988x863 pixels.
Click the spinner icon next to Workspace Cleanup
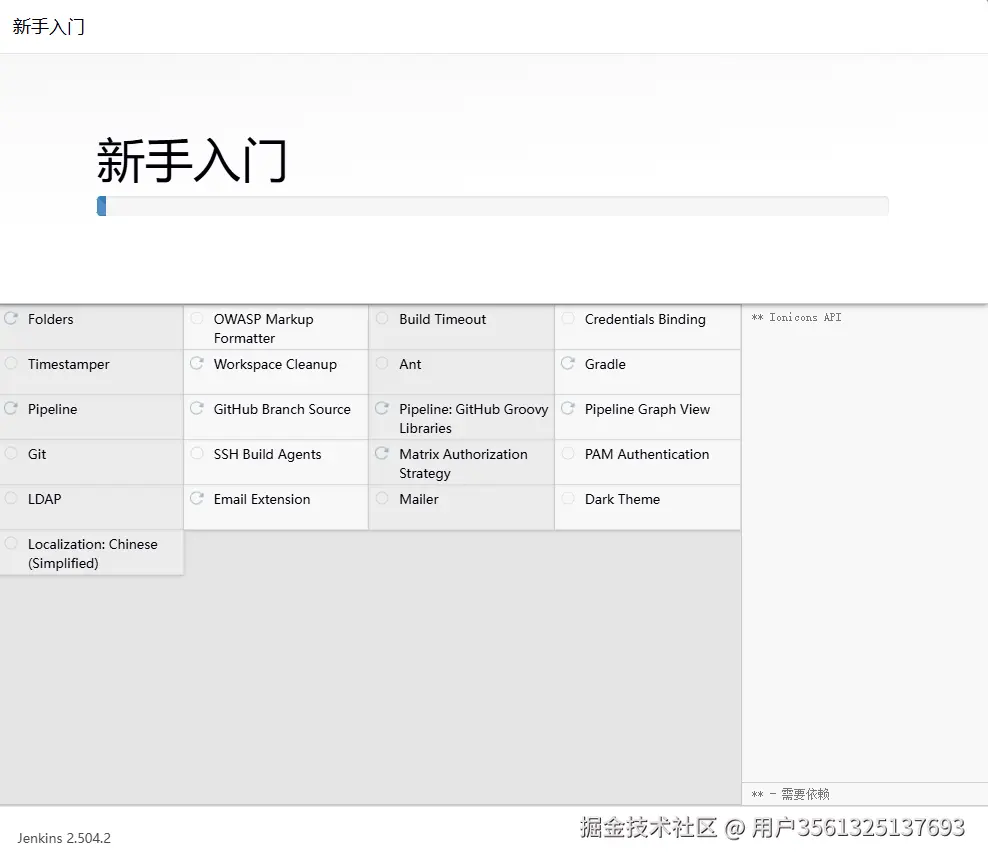click(x=196, y=364)
